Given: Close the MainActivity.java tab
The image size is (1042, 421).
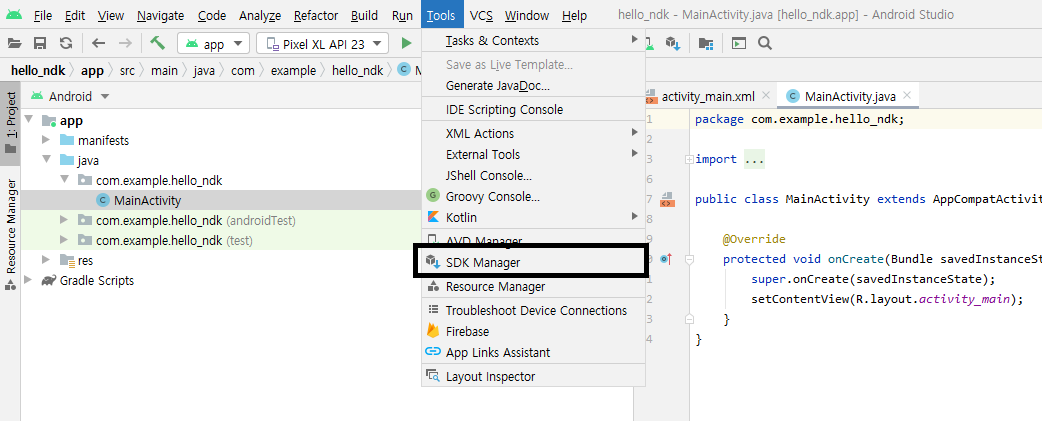Looking at the screenshot, I should point(907,95).
